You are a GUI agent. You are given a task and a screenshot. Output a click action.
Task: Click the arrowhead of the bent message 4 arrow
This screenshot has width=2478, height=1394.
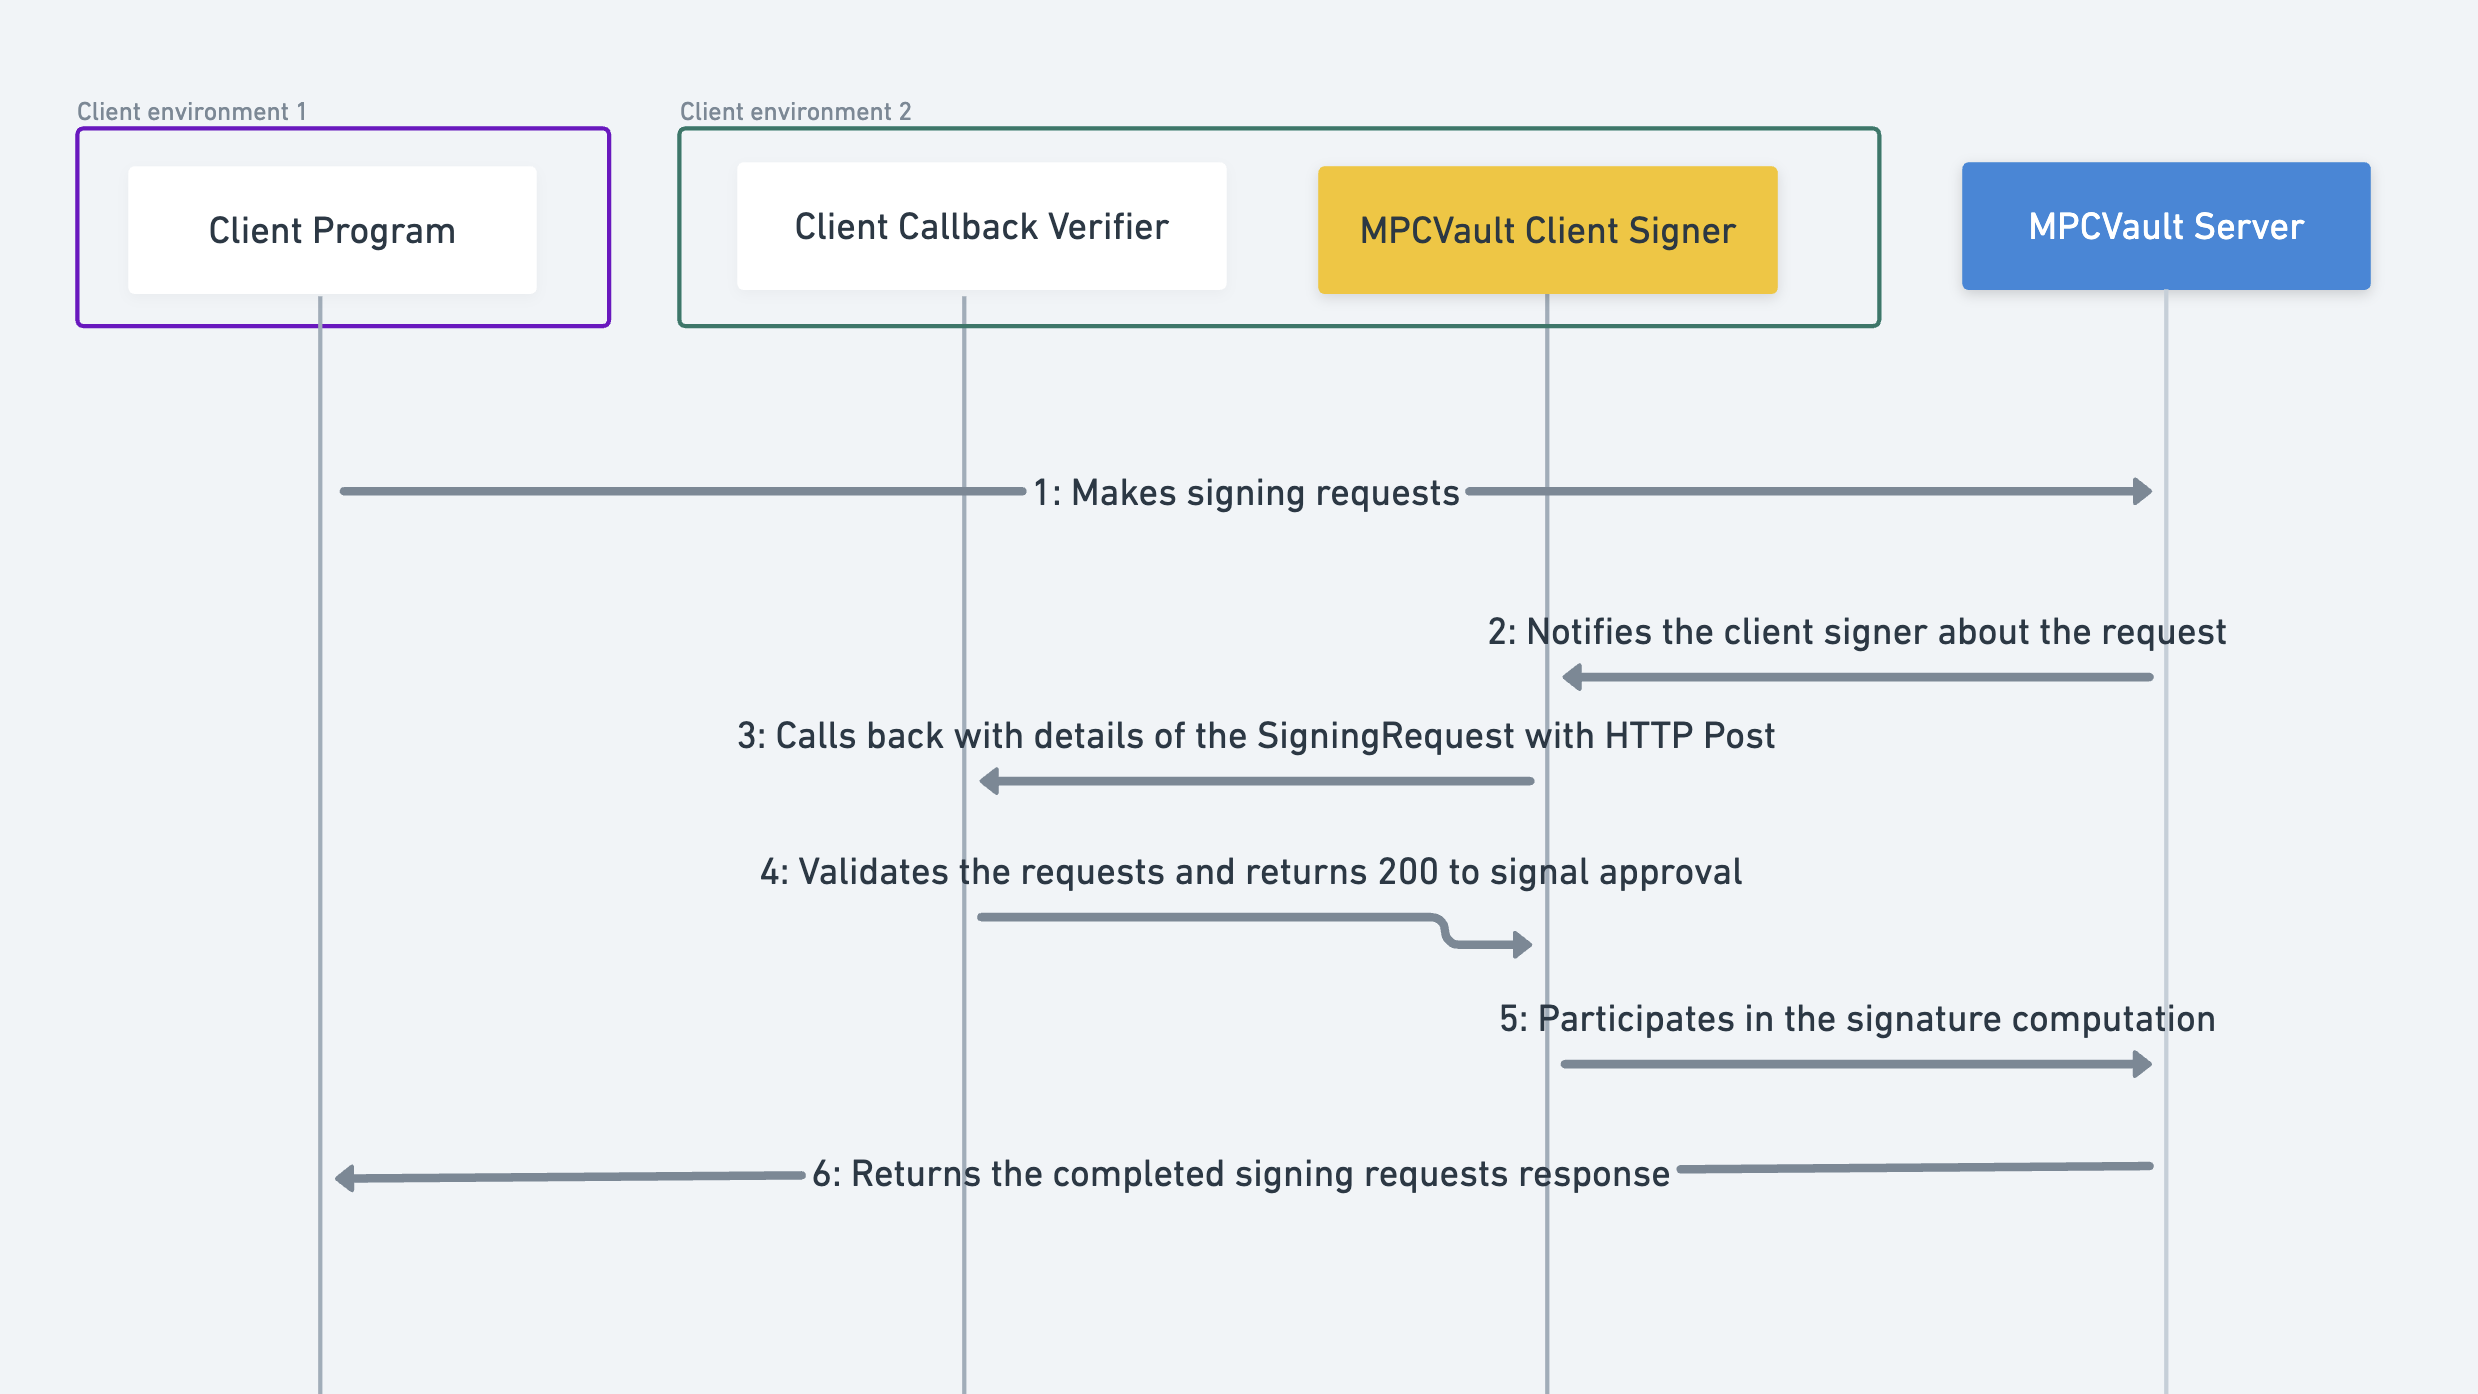(x=1522, y=944)
